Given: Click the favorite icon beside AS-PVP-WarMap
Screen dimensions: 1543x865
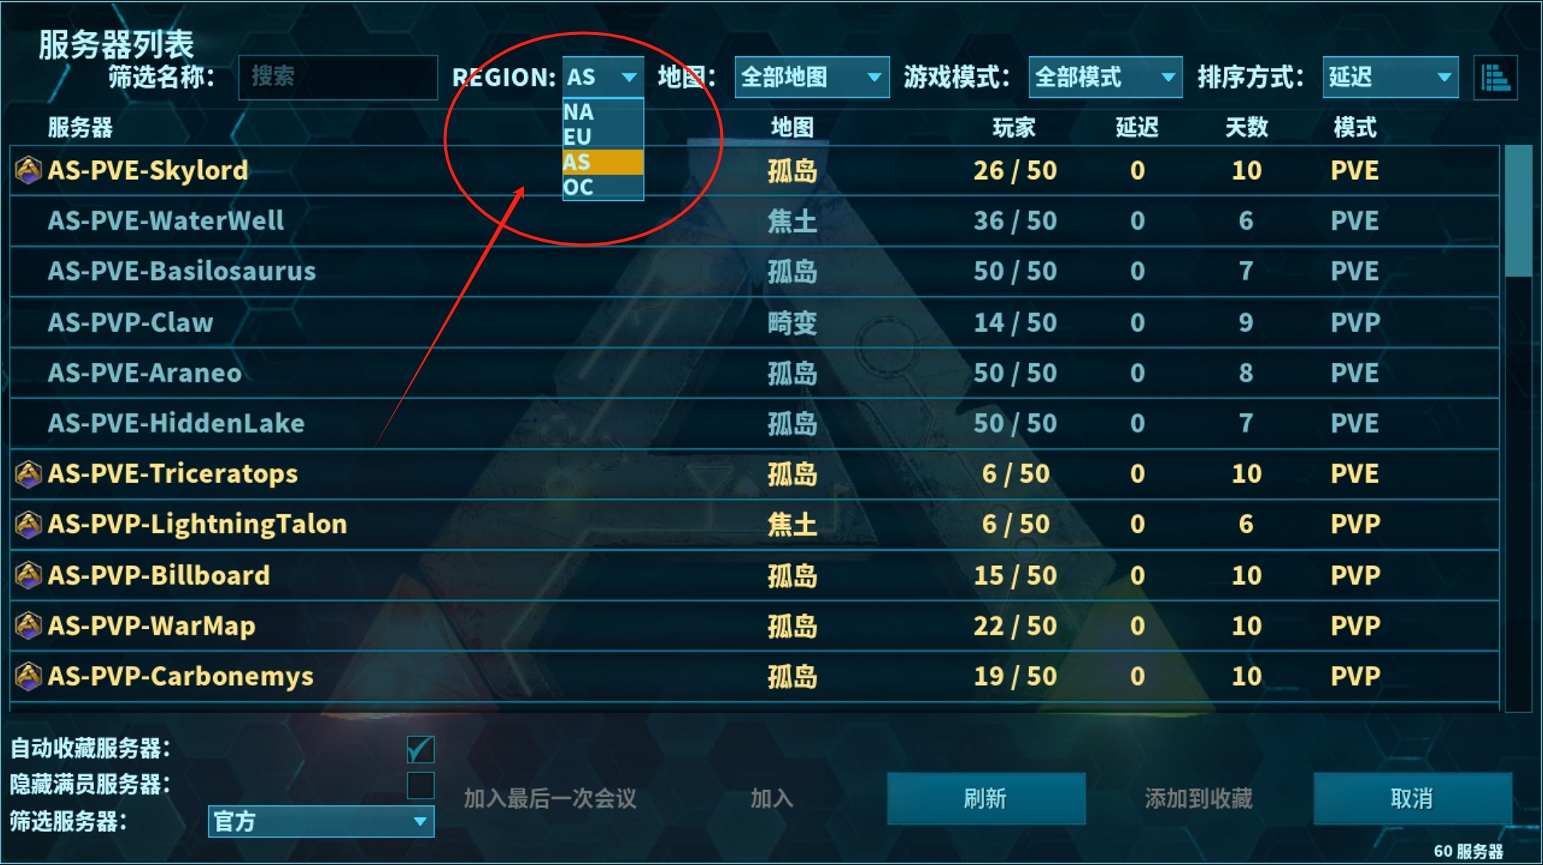Looking at the screenshot, I should point(28,626).
